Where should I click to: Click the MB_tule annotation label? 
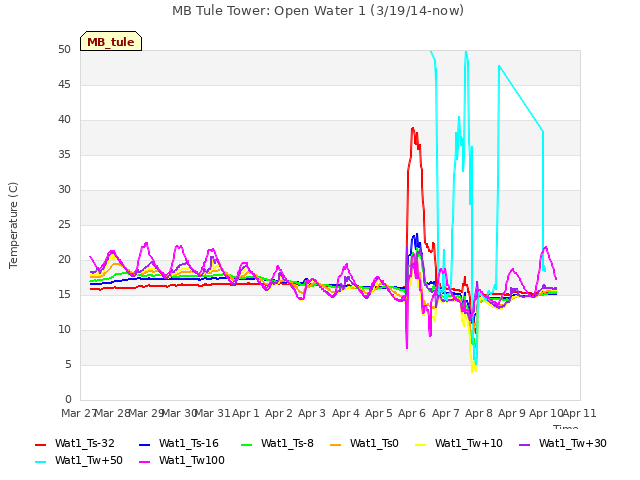[x=111, y=41]
